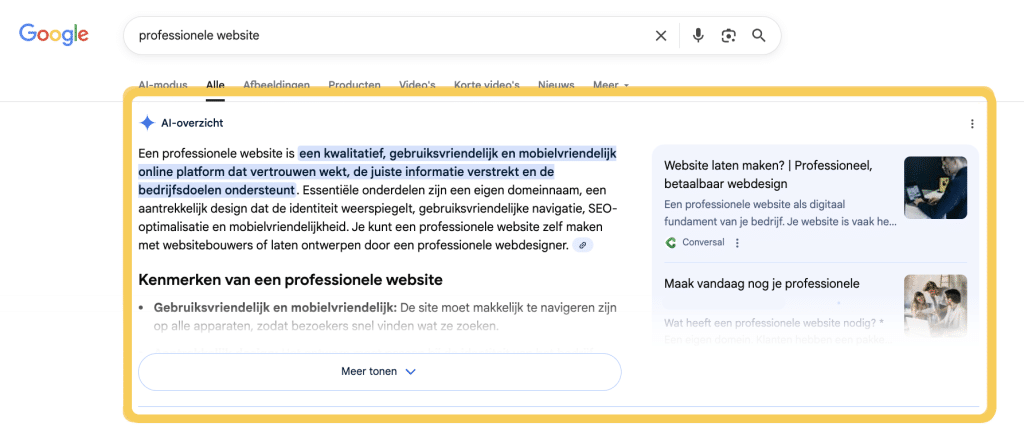Click the Conversal favicon icon

point(670,242)
